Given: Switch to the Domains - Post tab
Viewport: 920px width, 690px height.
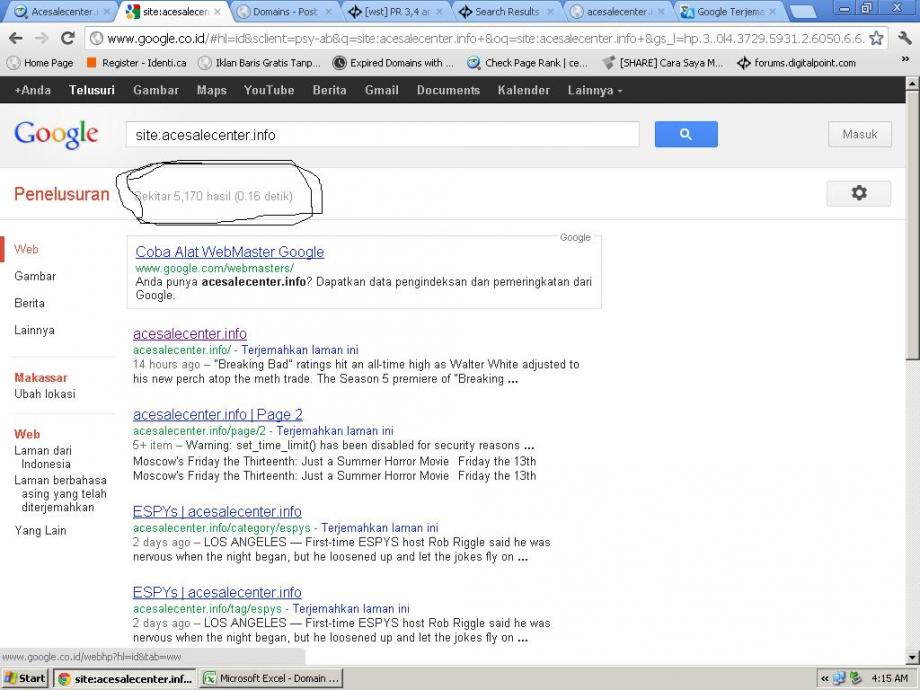Looking at the screenshot, I should [x=284, y=12].
